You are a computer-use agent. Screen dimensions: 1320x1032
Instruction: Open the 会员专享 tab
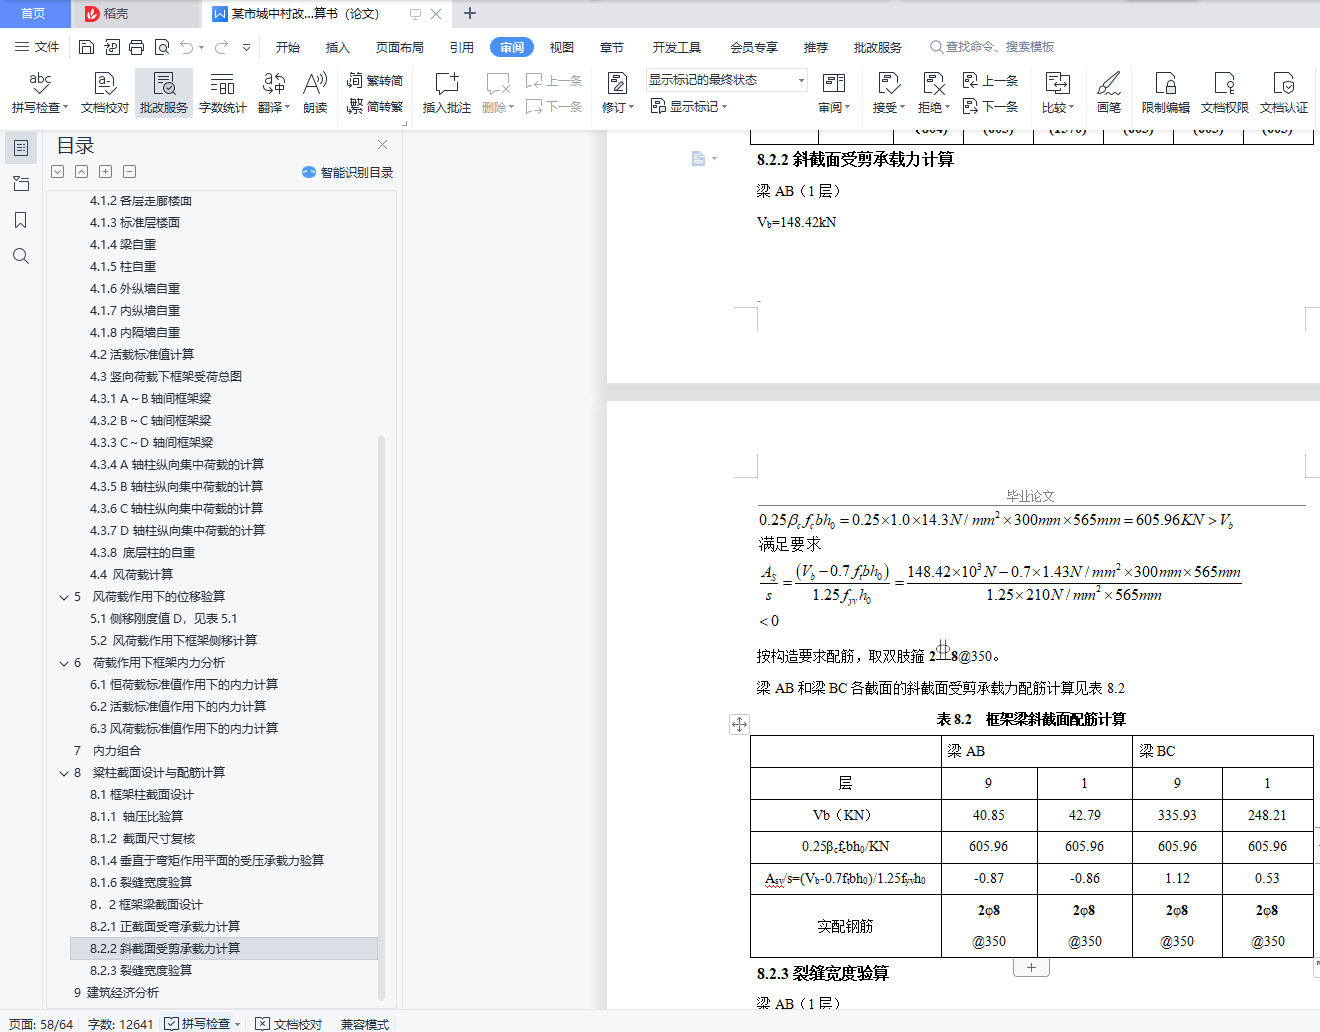tap(754, 47)
